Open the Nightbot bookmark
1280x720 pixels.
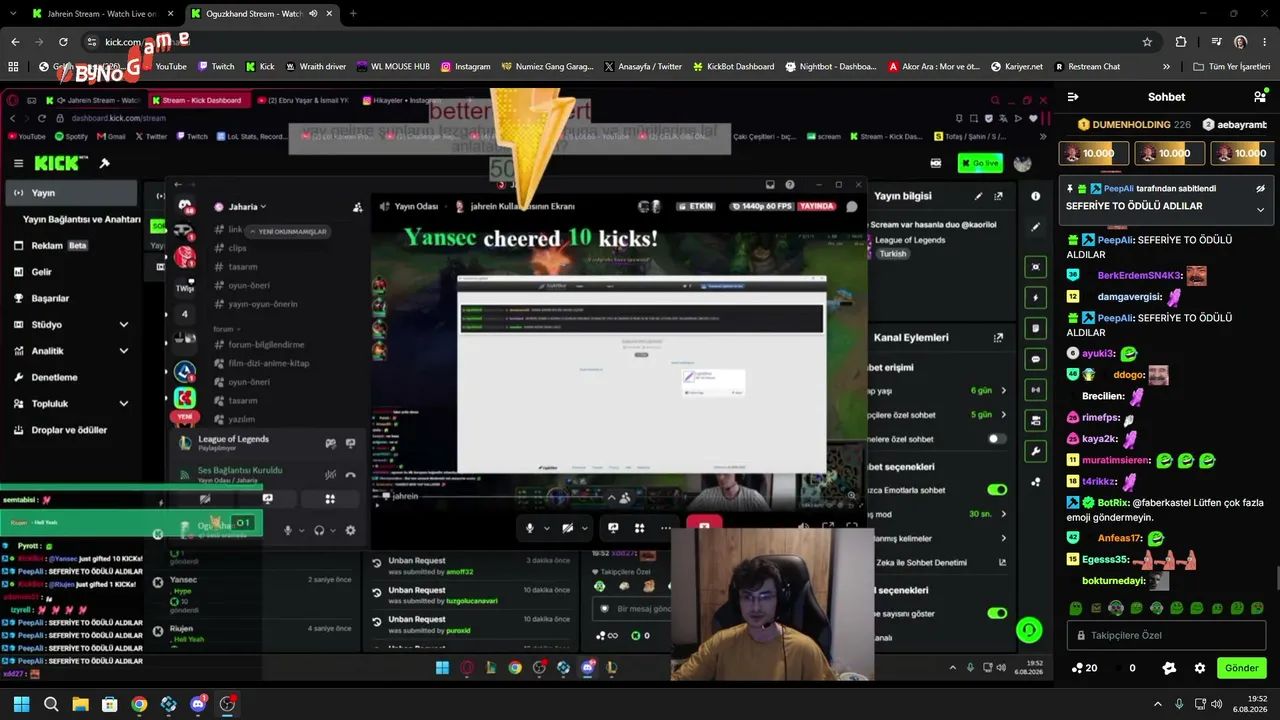point(831,67)
